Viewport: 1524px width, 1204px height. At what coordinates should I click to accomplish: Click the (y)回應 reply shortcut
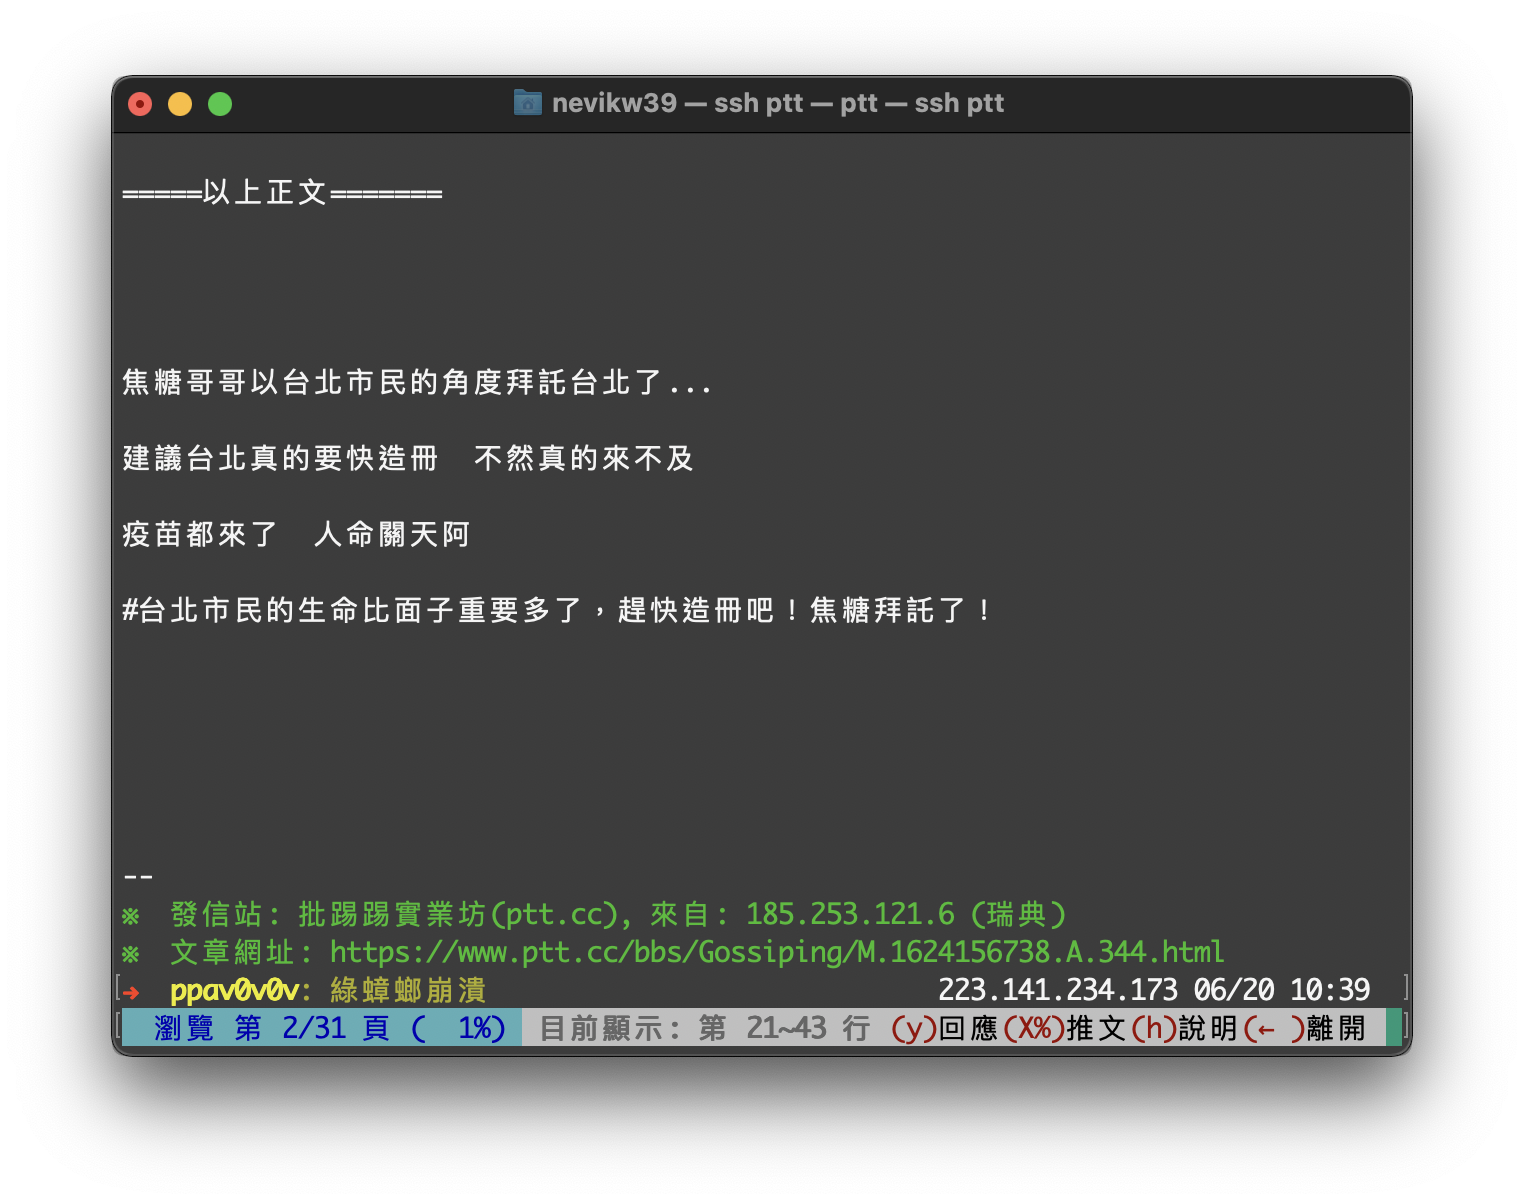coord(944,1028)
